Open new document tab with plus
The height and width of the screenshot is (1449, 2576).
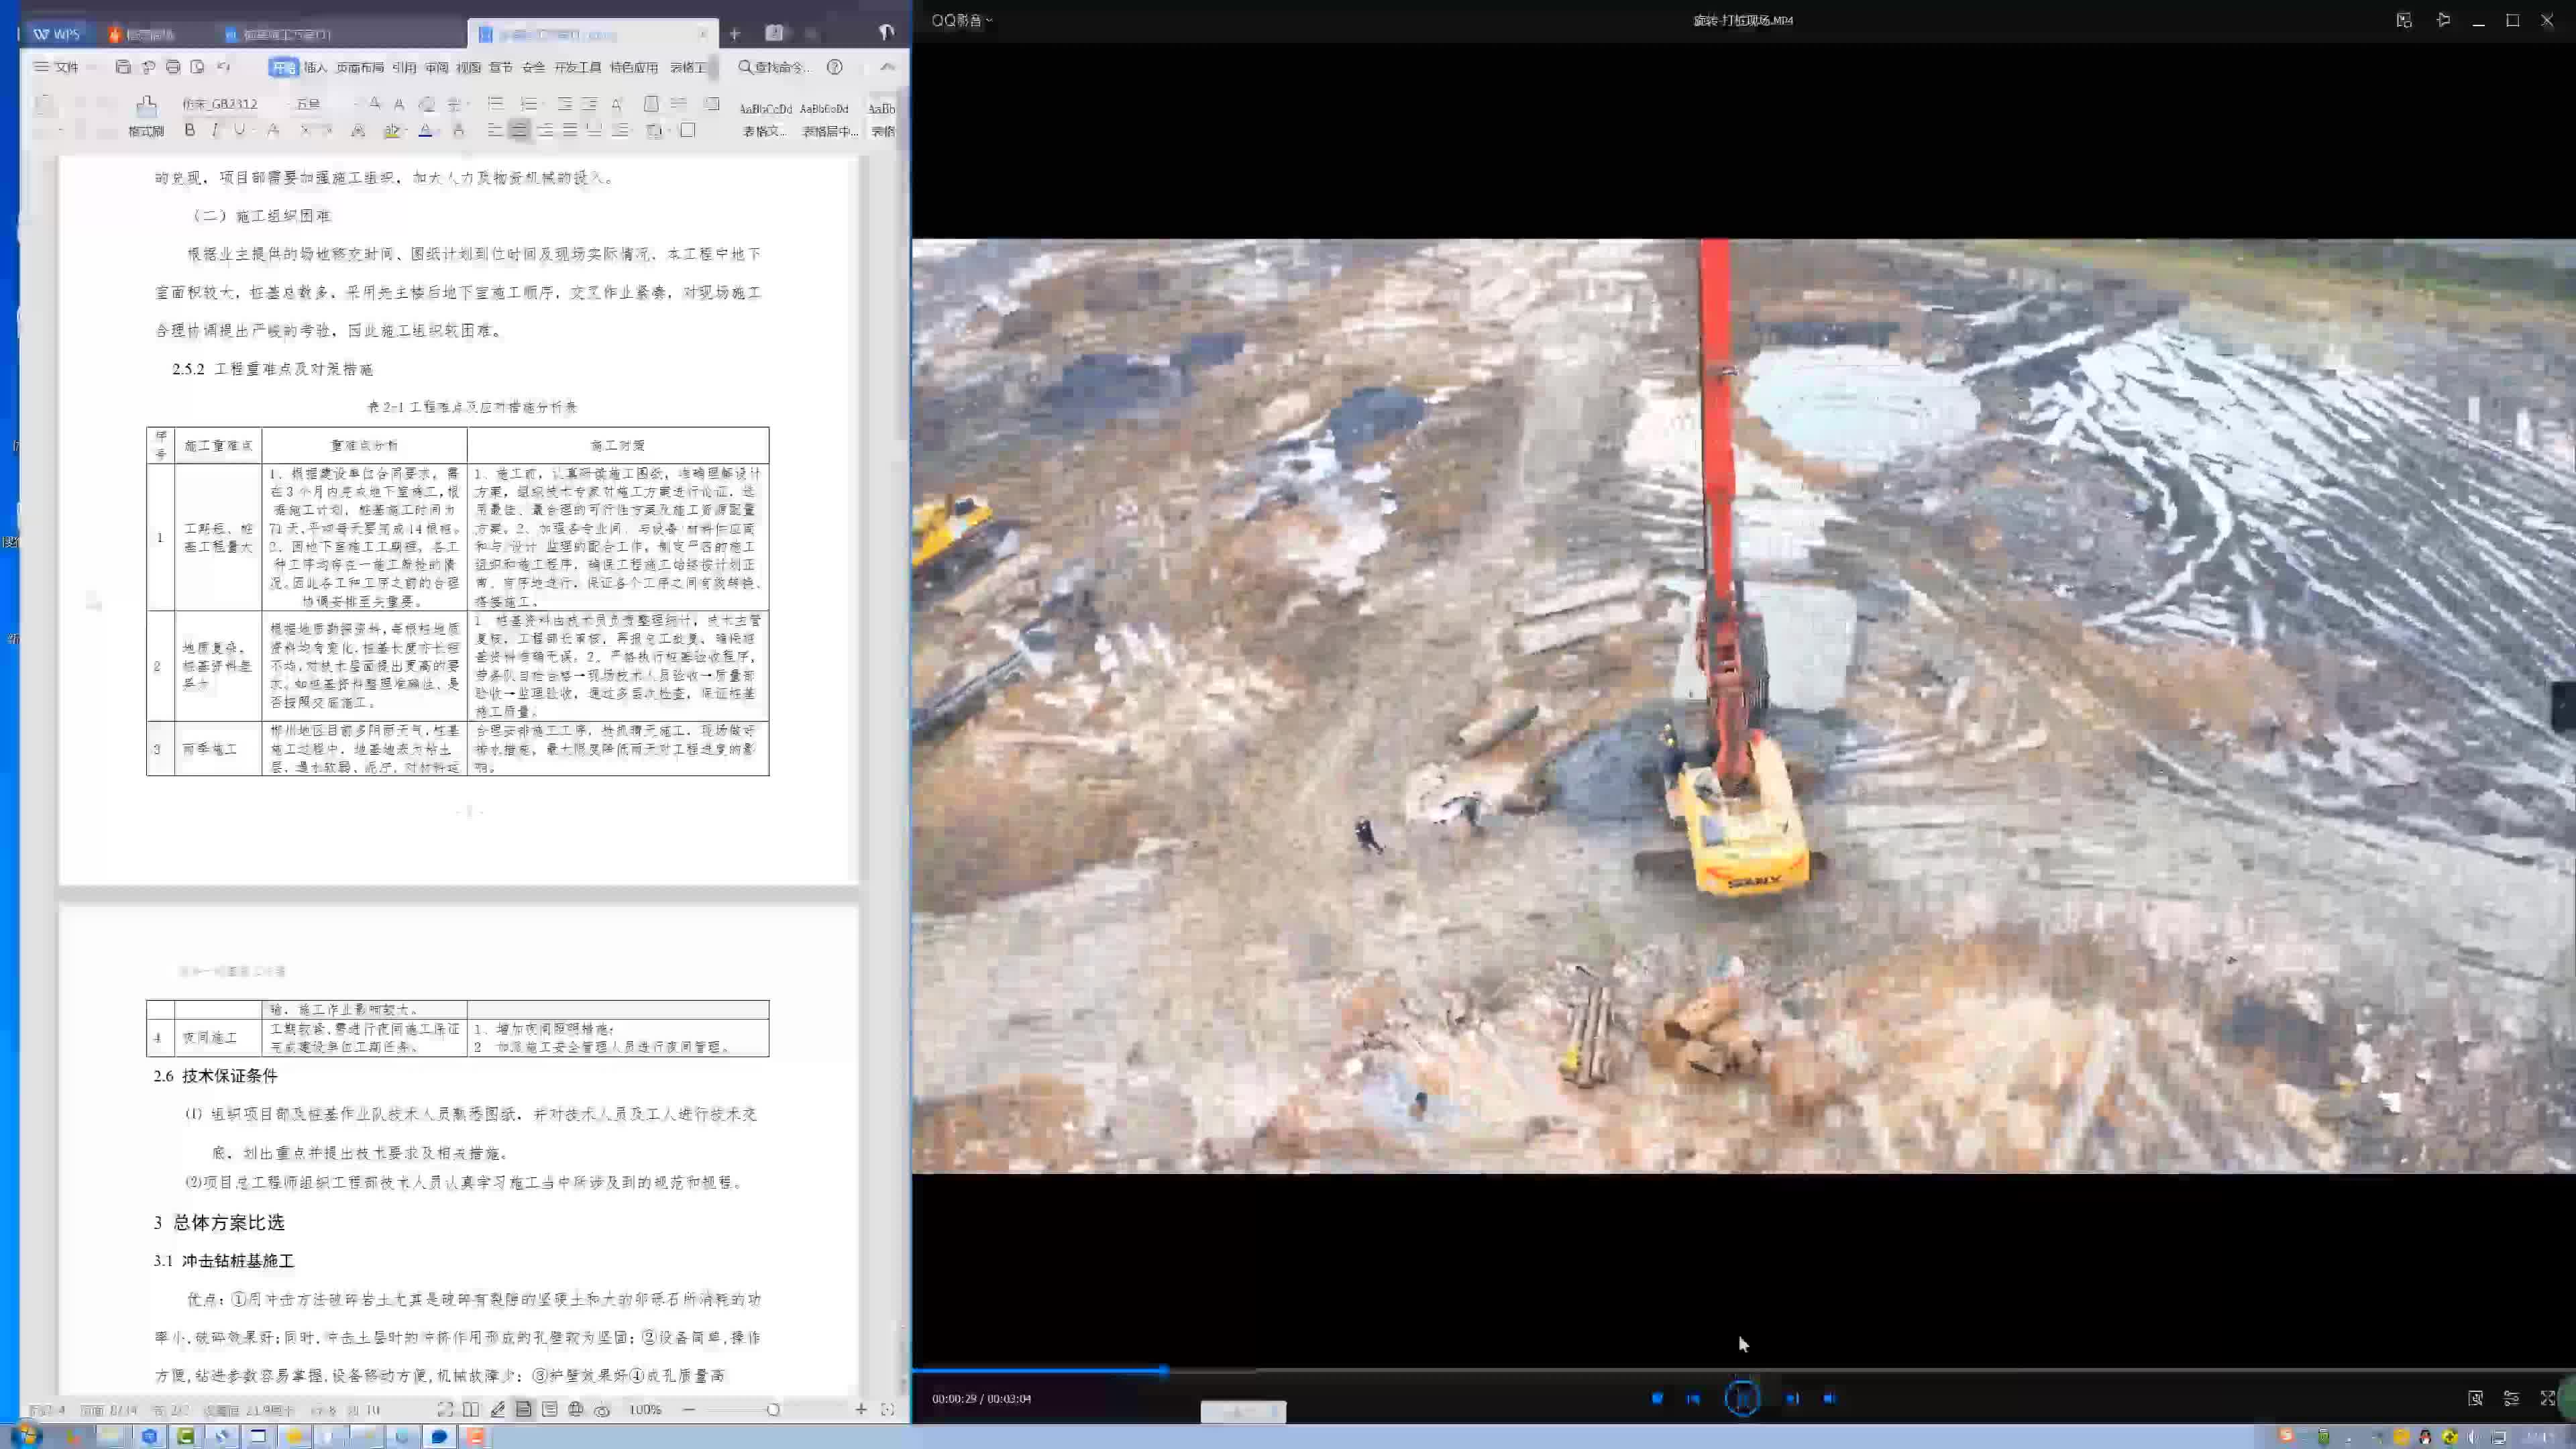point(734,34)
